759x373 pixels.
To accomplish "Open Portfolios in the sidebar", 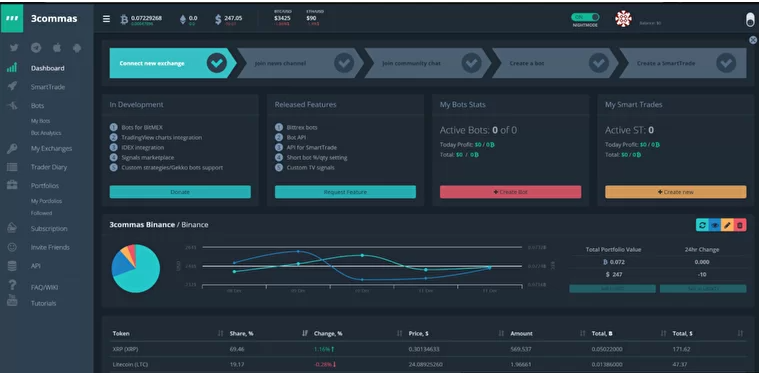I will 44,185.
